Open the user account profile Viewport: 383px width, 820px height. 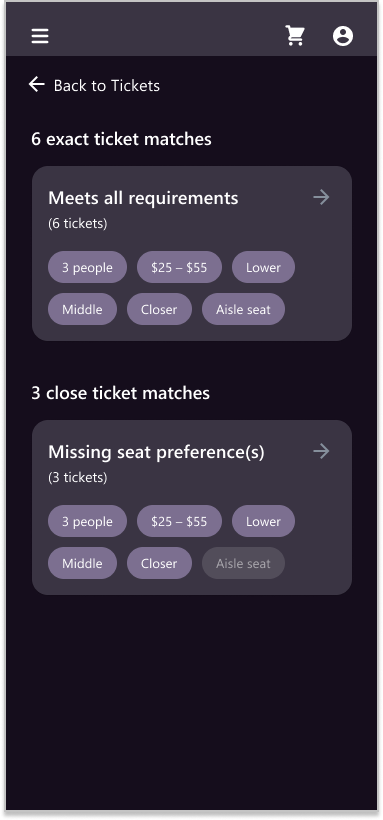point(343,36)
